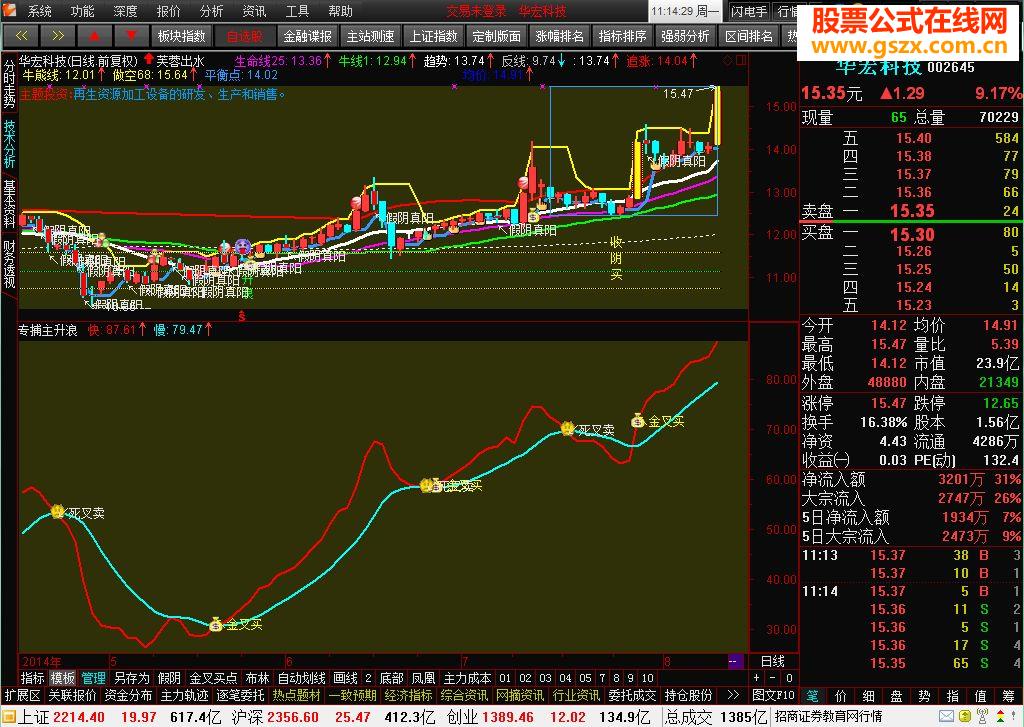The width and height of the screenshot is (1024, 727).
Task: Open the 热点题材 tab
Action: coord(296,695)
